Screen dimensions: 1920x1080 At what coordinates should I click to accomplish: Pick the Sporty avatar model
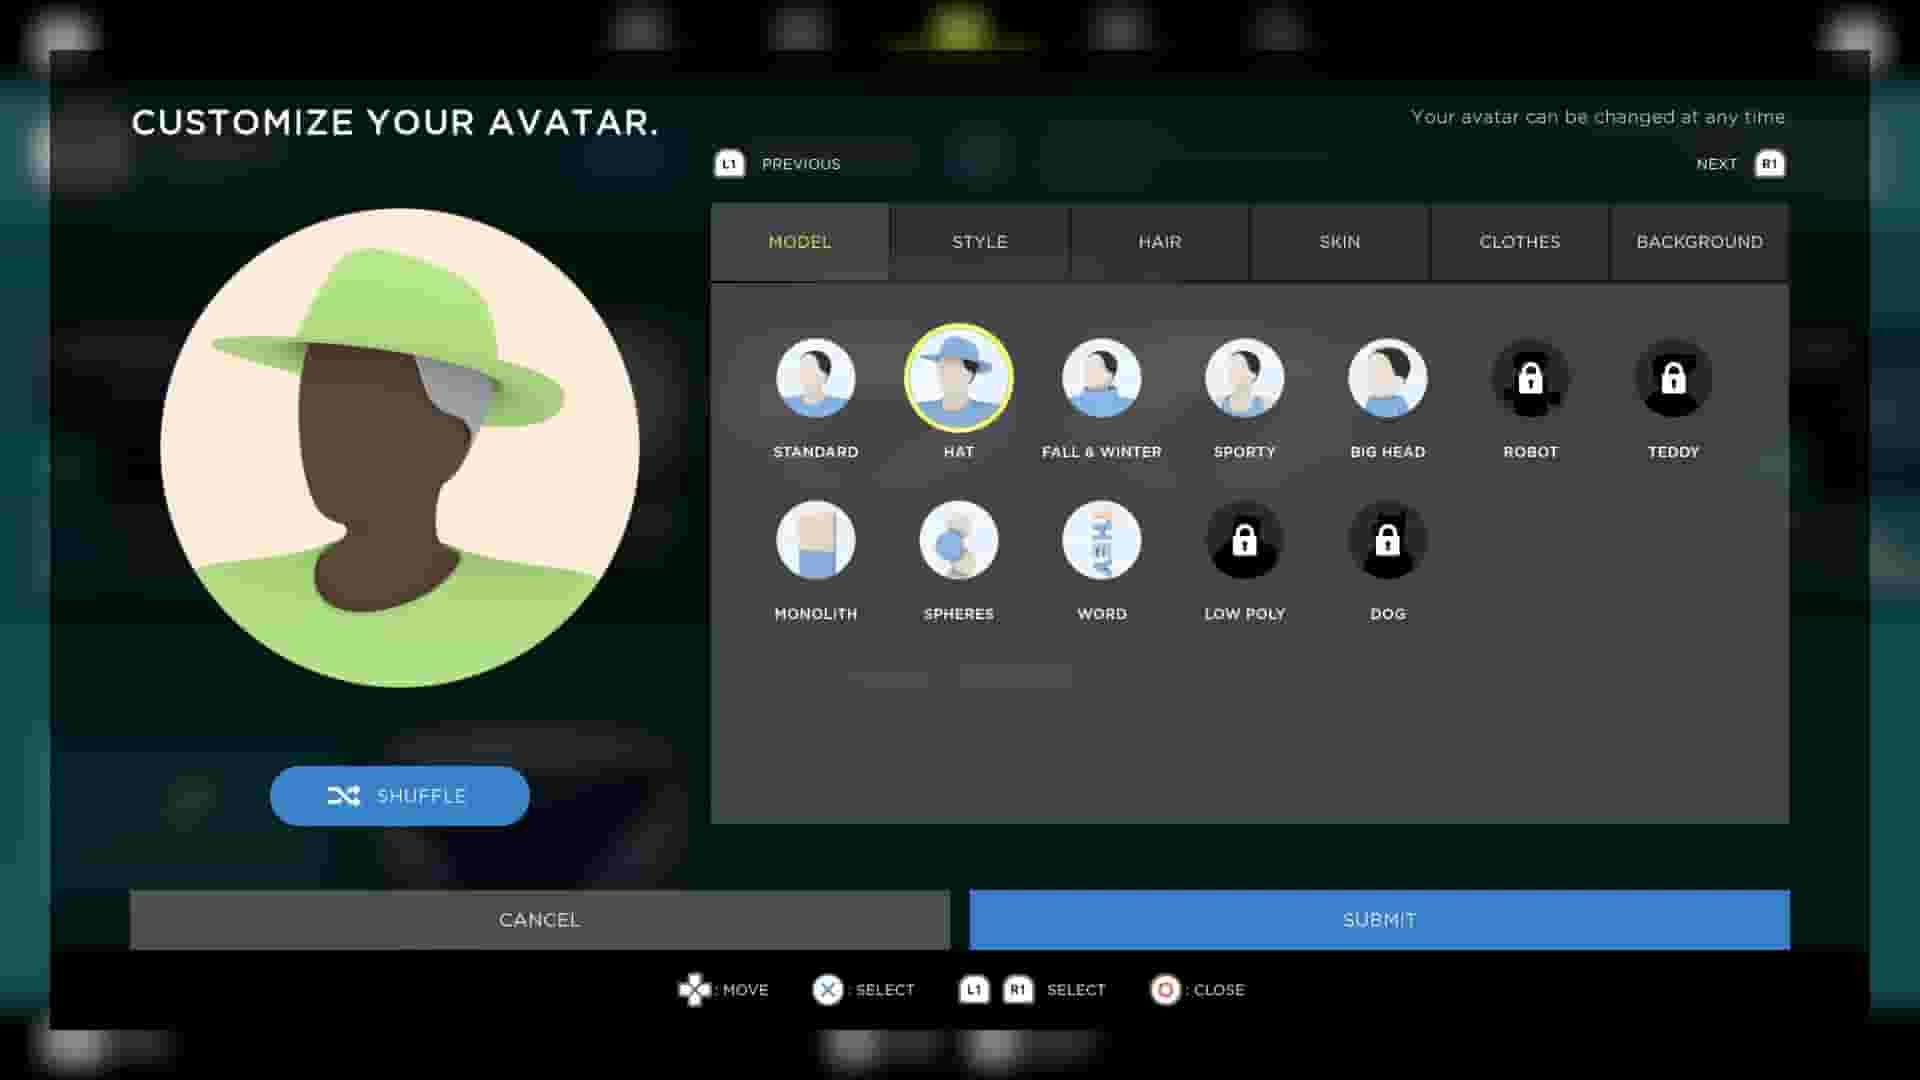point(1244,378)
